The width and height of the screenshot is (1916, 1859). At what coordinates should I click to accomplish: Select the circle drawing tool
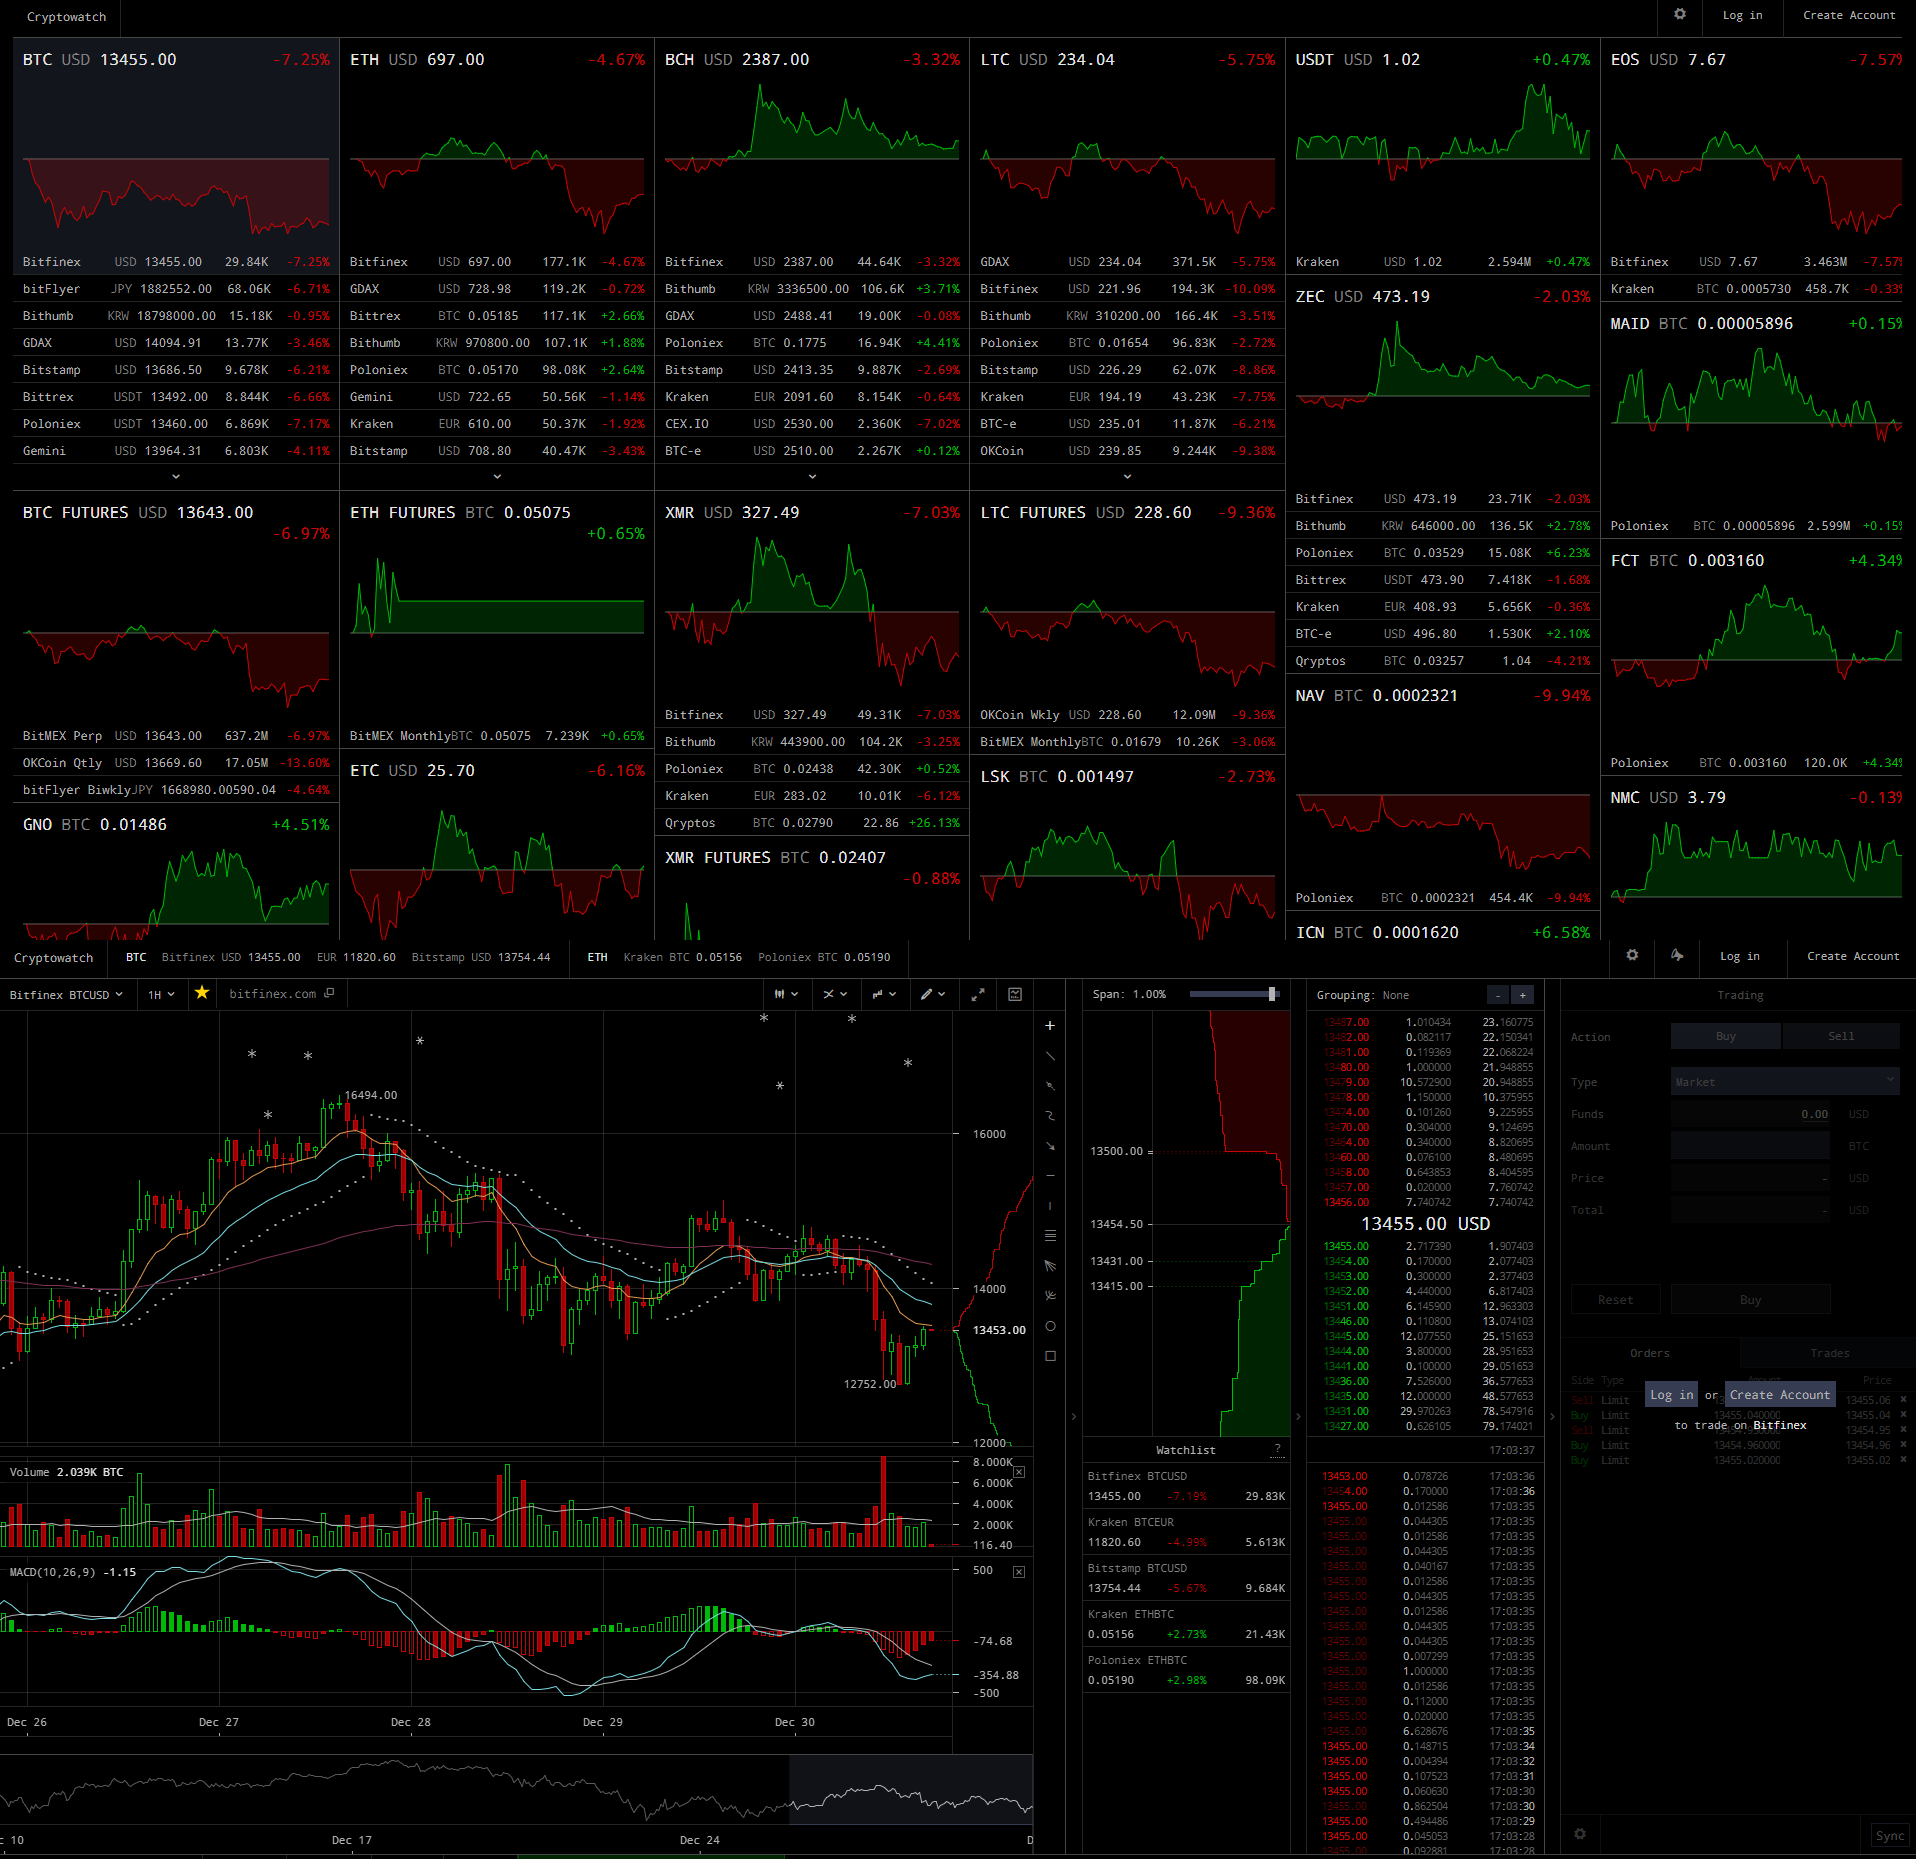pos(1050,1326)
